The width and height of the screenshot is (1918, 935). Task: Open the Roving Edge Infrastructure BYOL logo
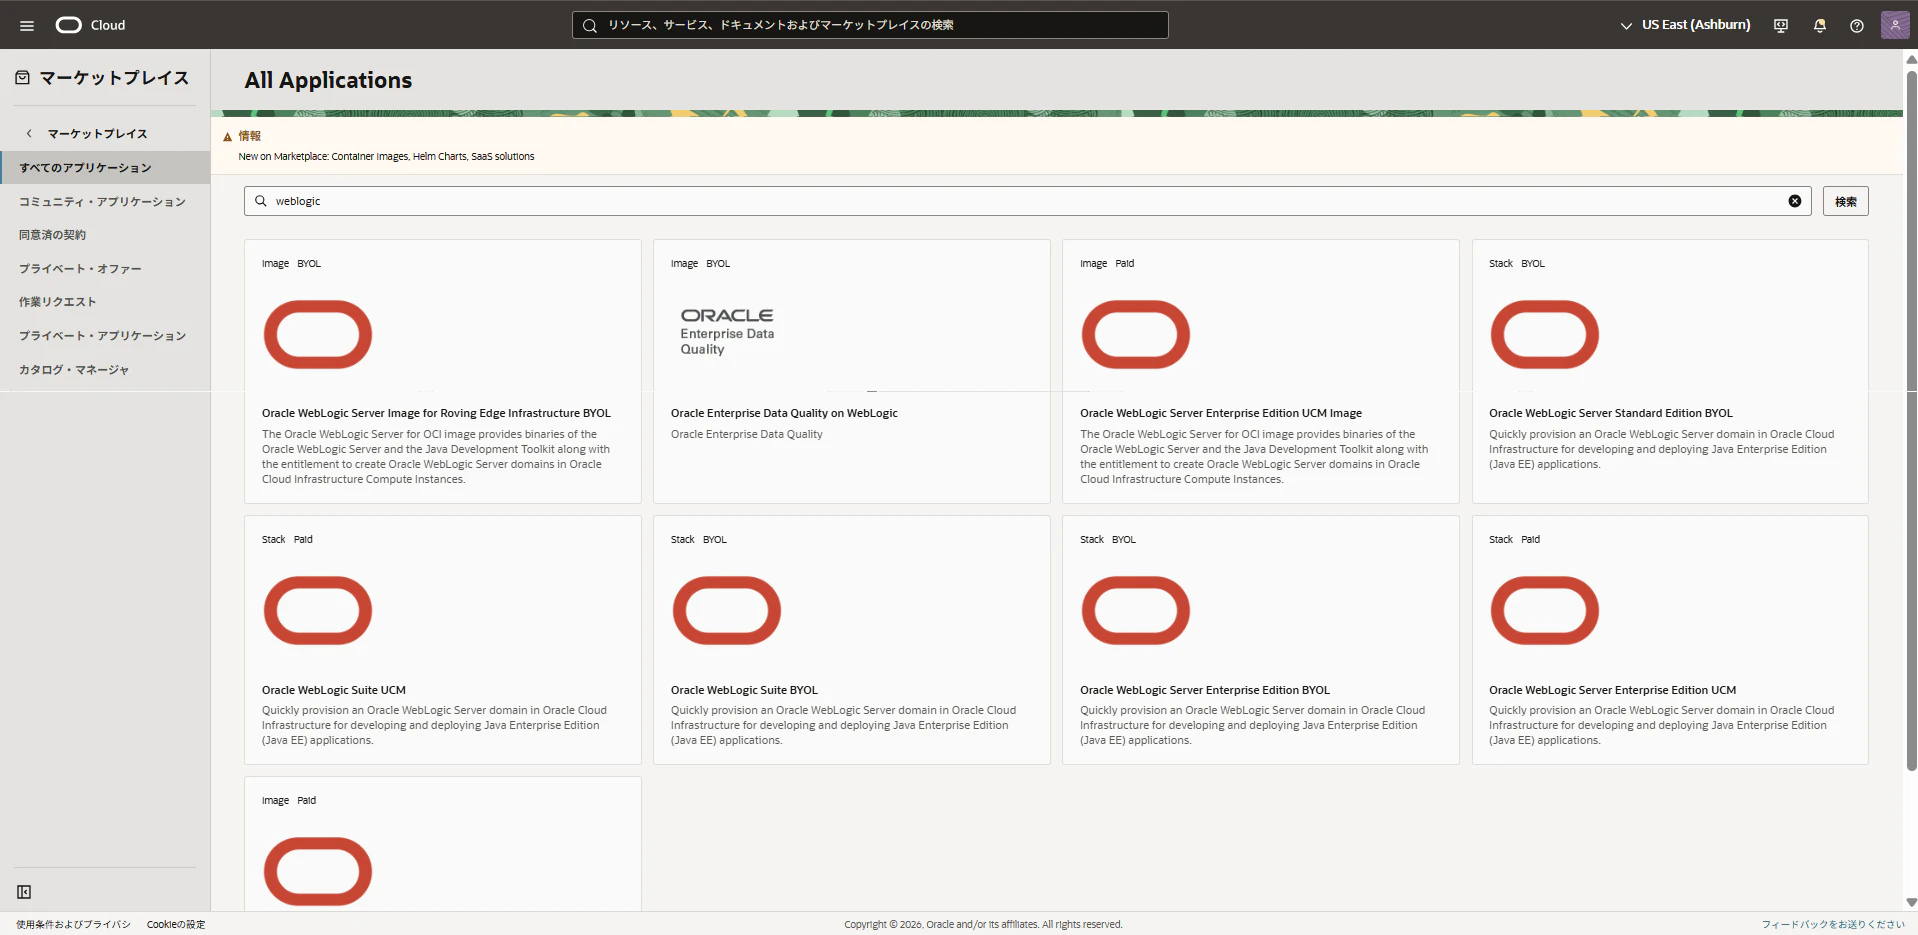[318, 334]
